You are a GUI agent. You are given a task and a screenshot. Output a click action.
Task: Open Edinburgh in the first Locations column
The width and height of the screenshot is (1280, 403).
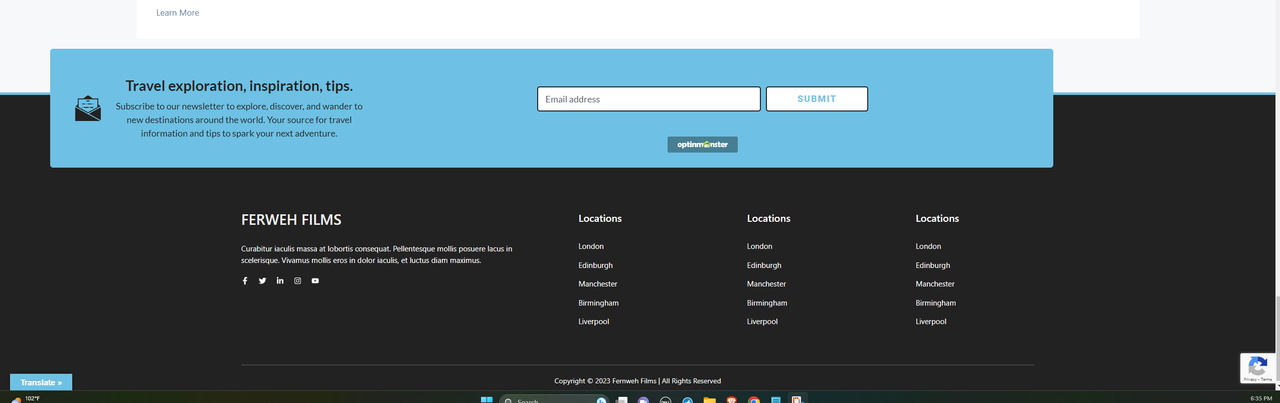(596, 265)
